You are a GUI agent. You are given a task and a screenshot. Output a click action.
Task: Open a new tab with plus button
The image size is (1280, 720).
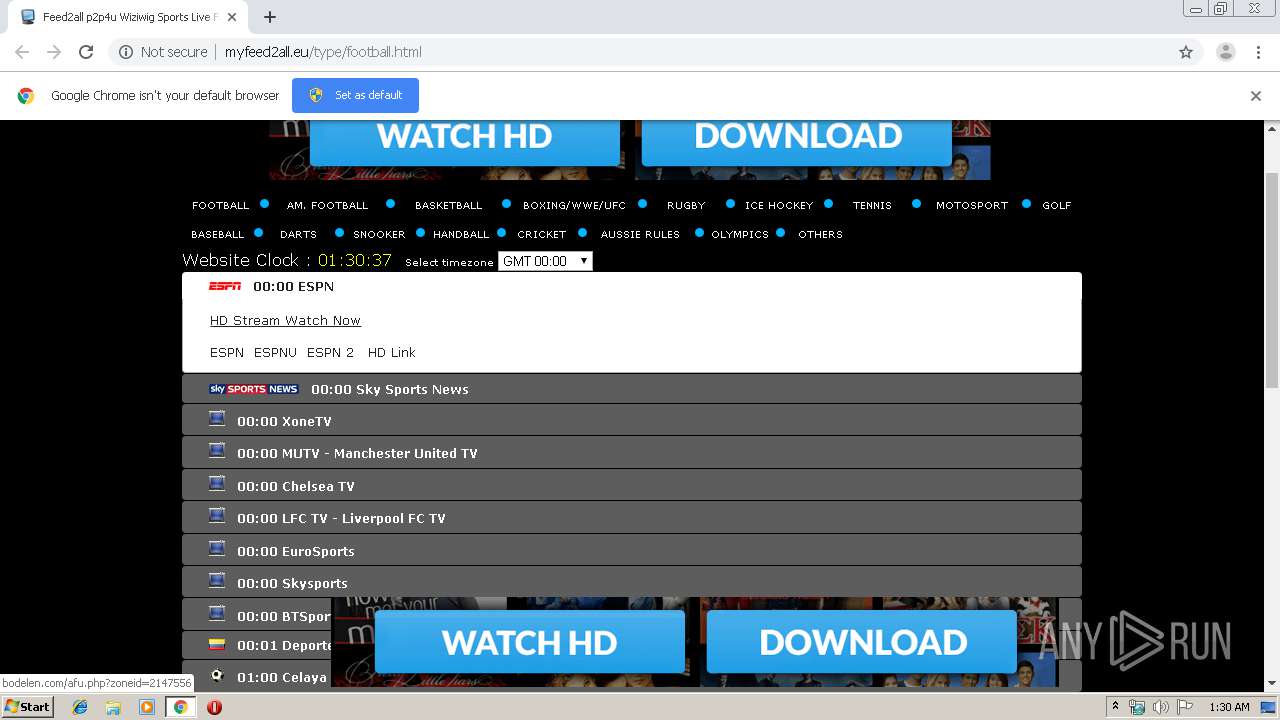pos(270,17)
